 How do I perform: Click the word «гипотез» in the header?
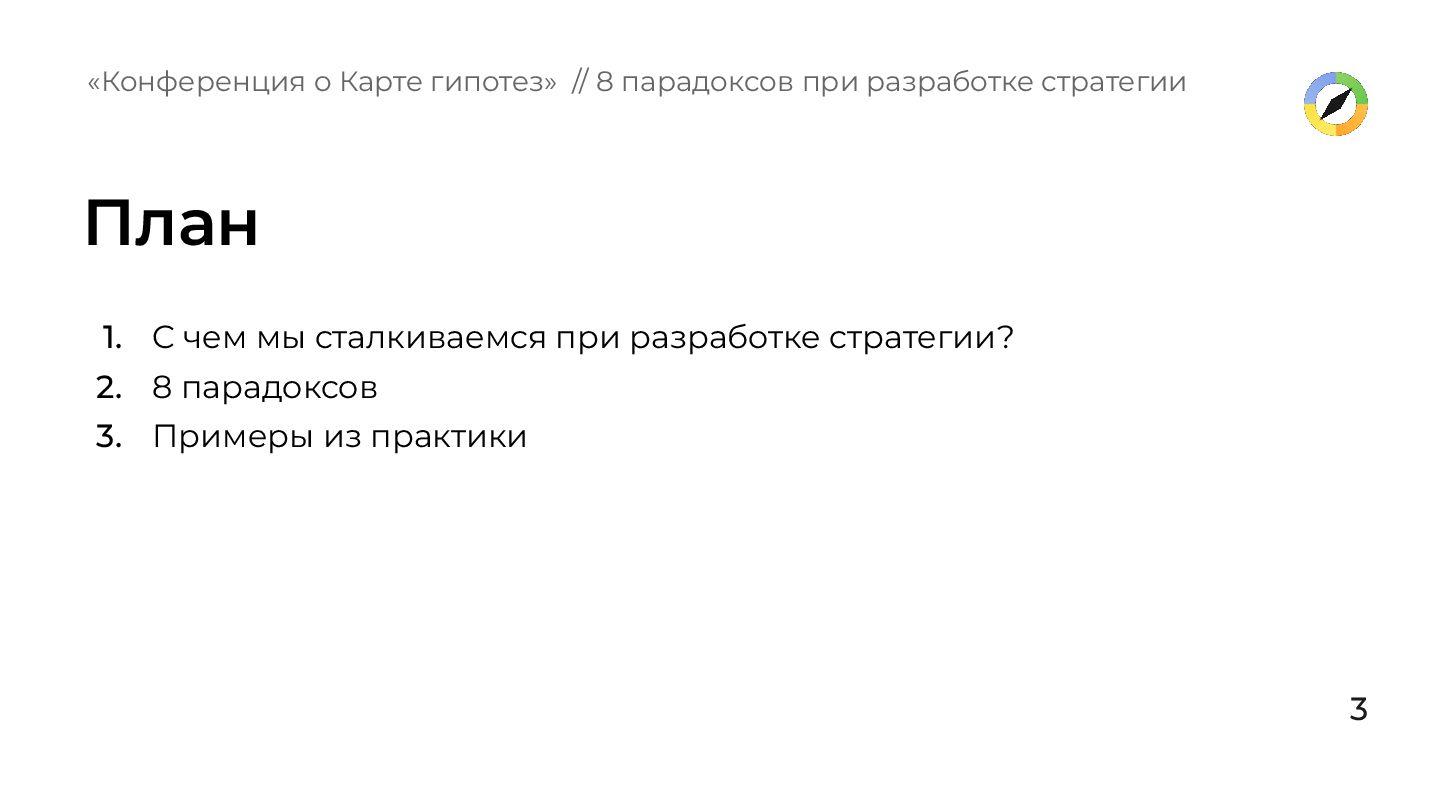coord(493,82)
